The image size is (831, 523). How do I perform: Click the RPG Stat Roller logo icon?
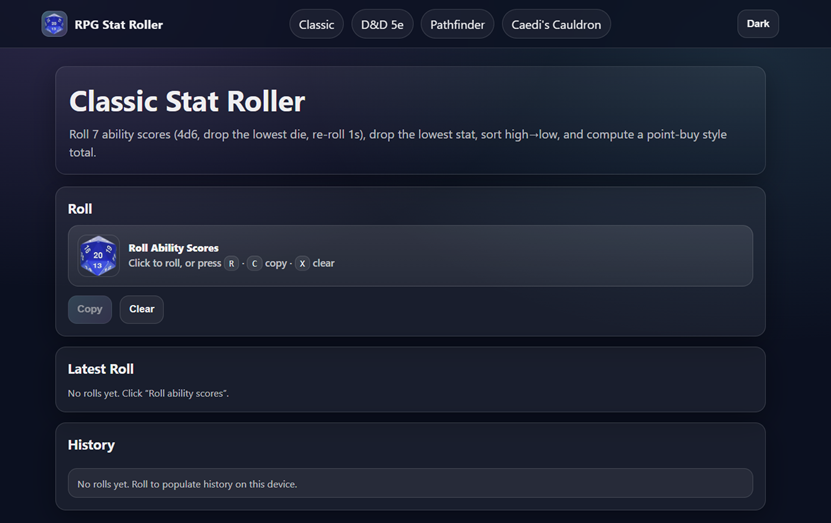[x=54, y=24]
